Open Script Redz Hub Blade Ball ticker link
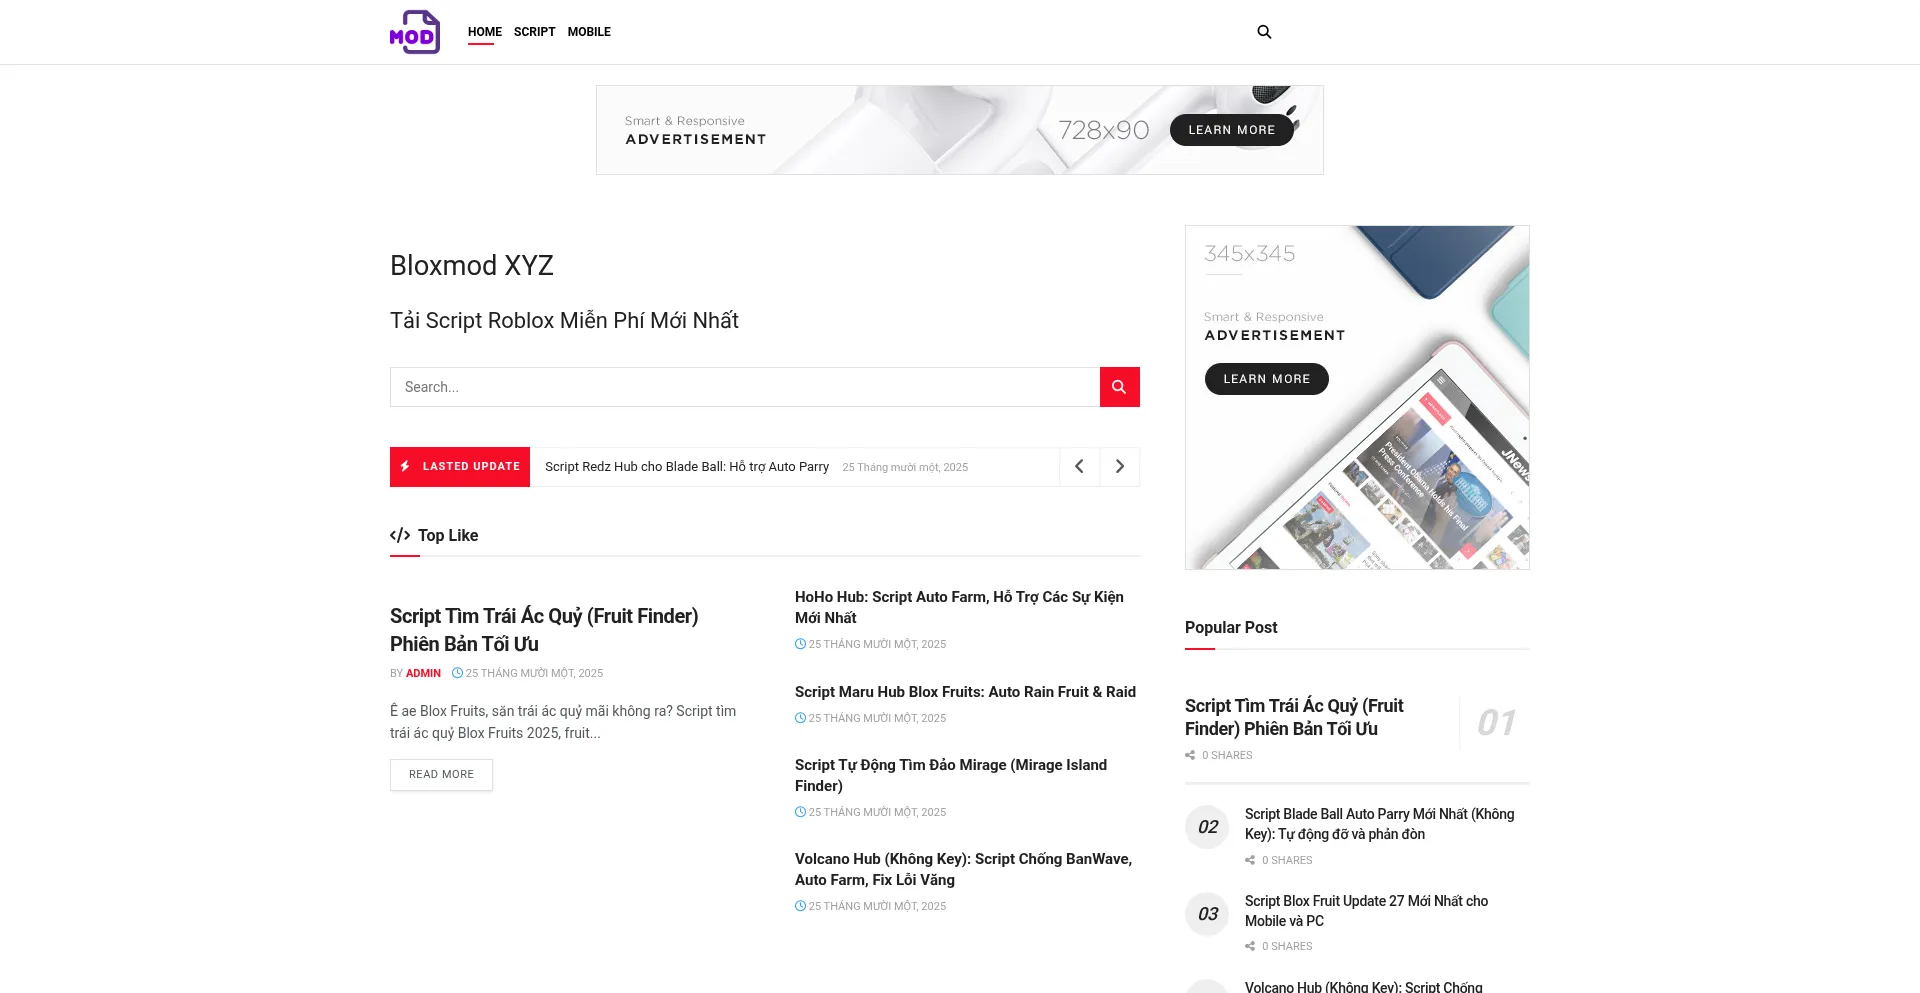This screenshot has height=993, width=1920. (687, 467)
